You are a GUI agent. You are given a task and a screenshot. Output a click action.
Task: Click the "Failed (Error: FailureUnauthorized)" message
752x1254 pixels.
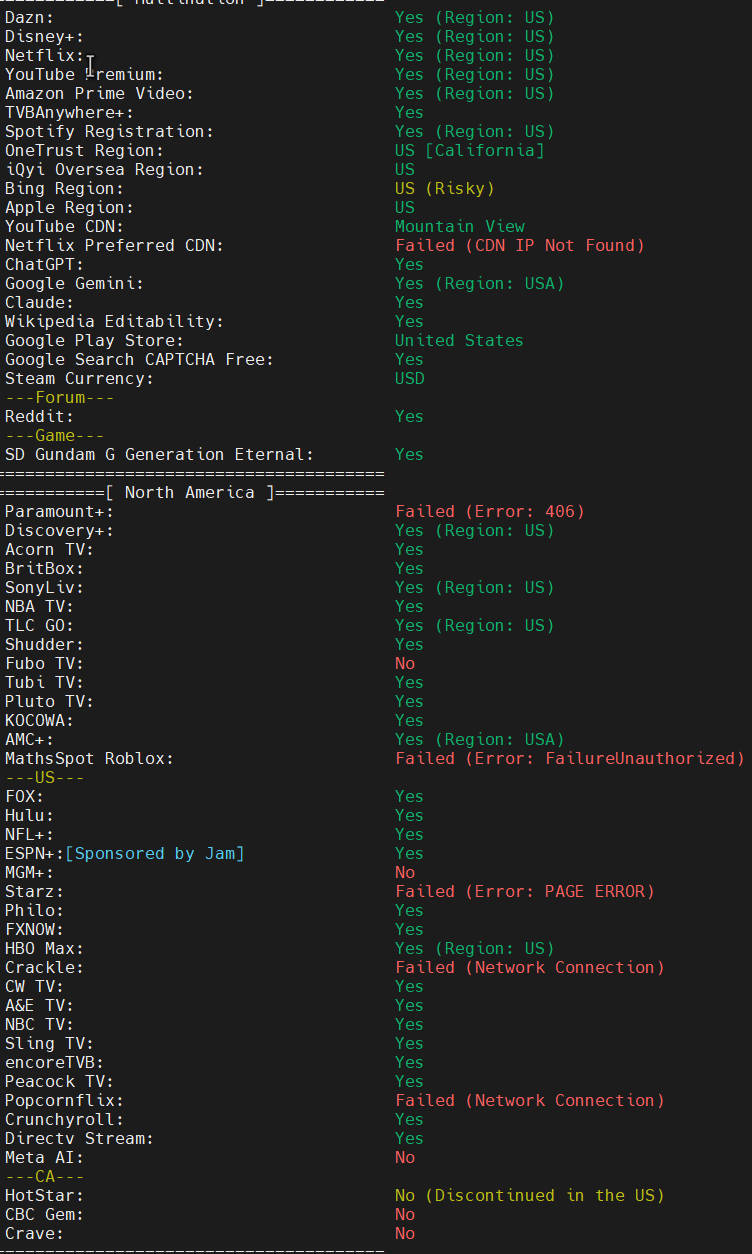pos(569,758)
